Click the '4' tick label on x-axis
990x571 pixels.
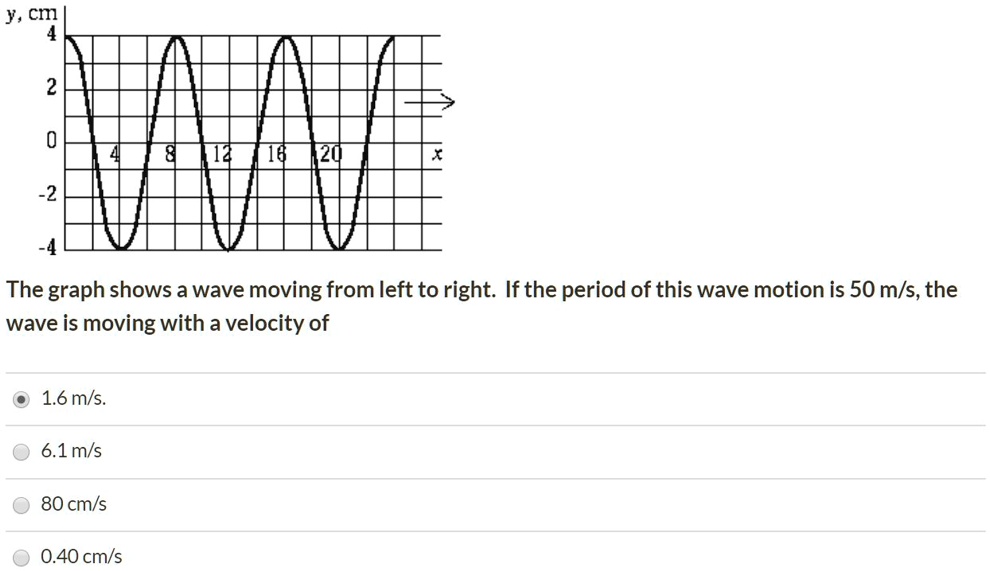(115, 153)
